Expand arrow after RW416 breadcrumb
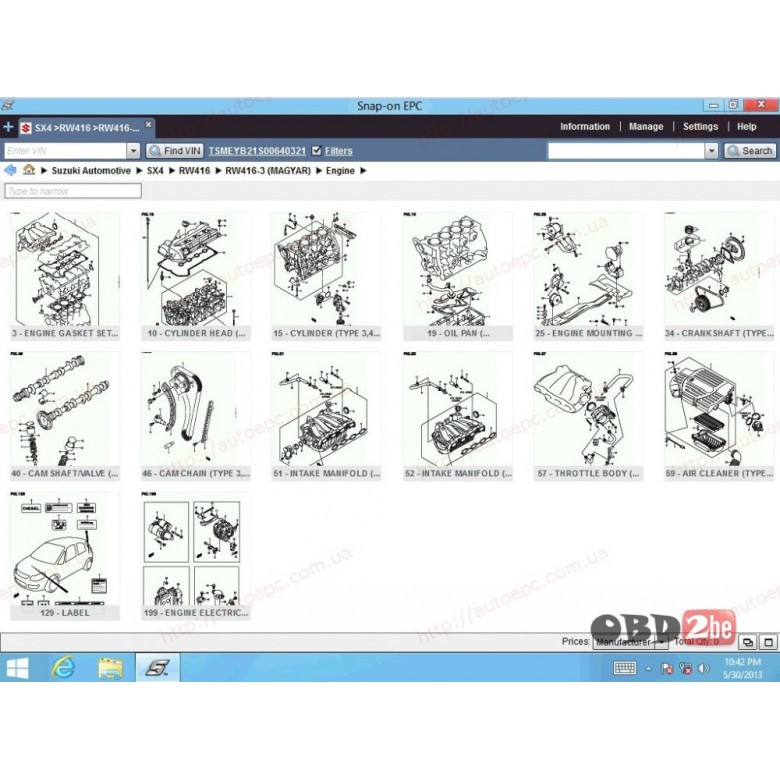The width and height of the screenshot is (780, 780). click(x=218, y=171)
